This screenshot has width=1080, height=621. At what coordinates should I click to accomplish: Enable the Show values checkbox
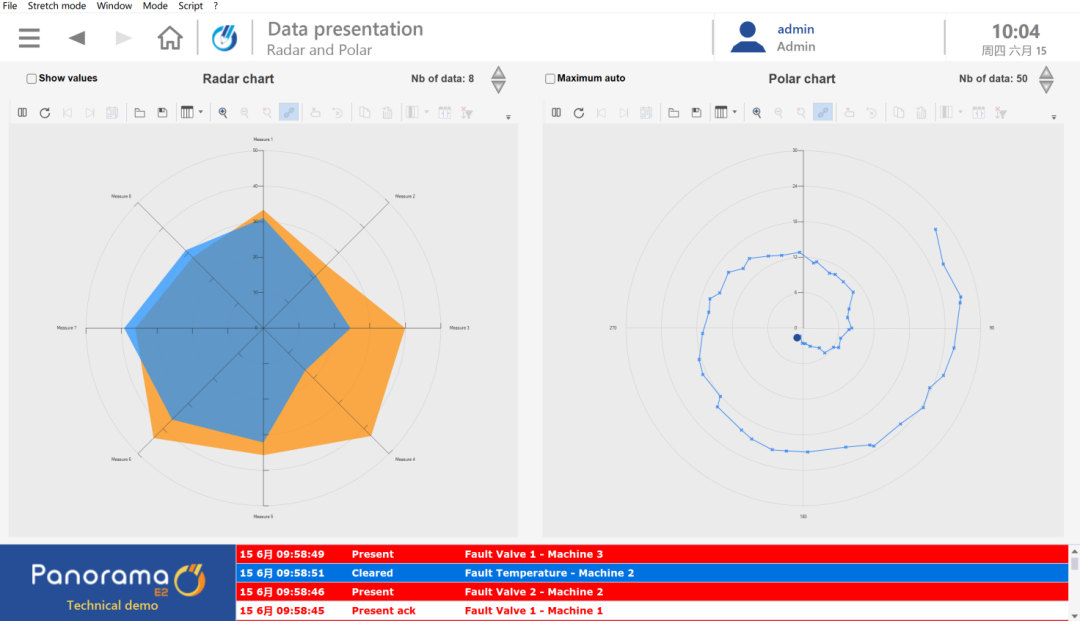(32, 79)
